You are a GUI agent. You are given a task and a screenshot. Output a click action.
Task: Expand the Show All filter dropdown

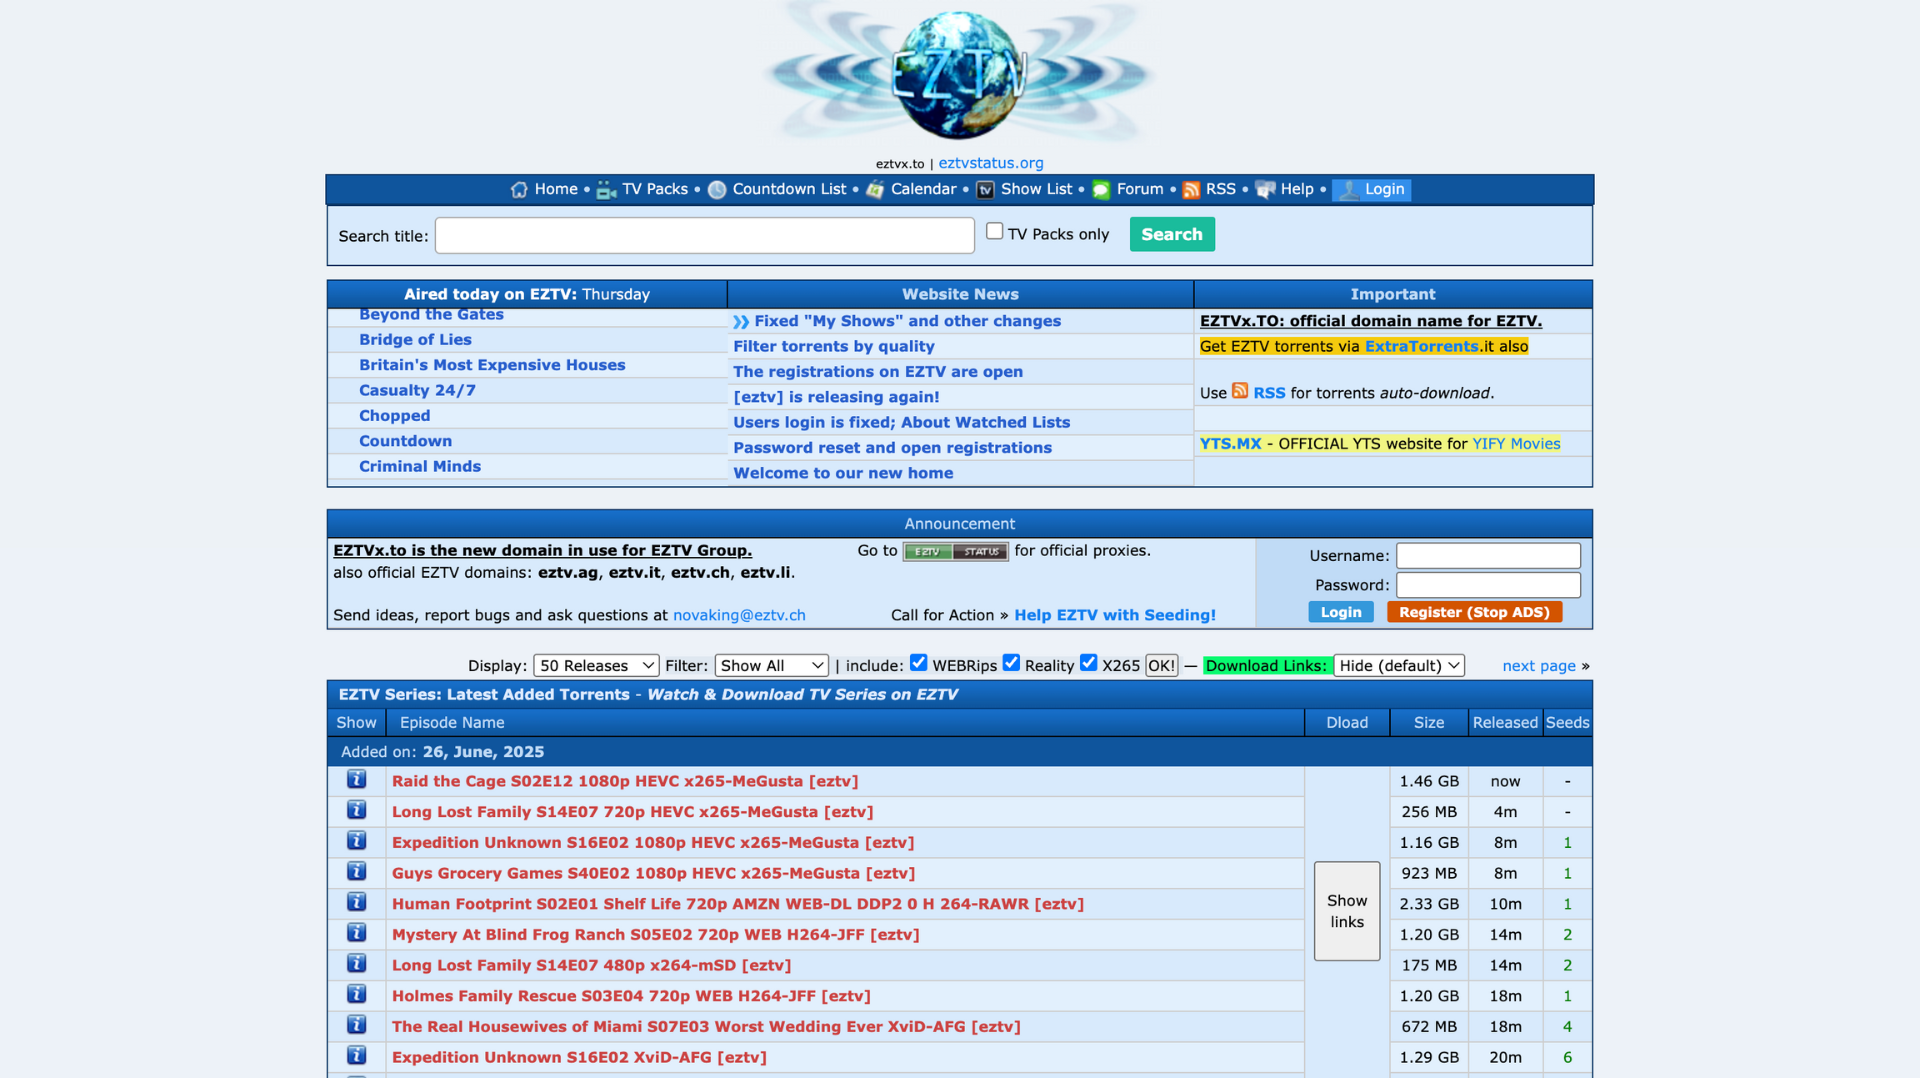(x=770, y=665)
